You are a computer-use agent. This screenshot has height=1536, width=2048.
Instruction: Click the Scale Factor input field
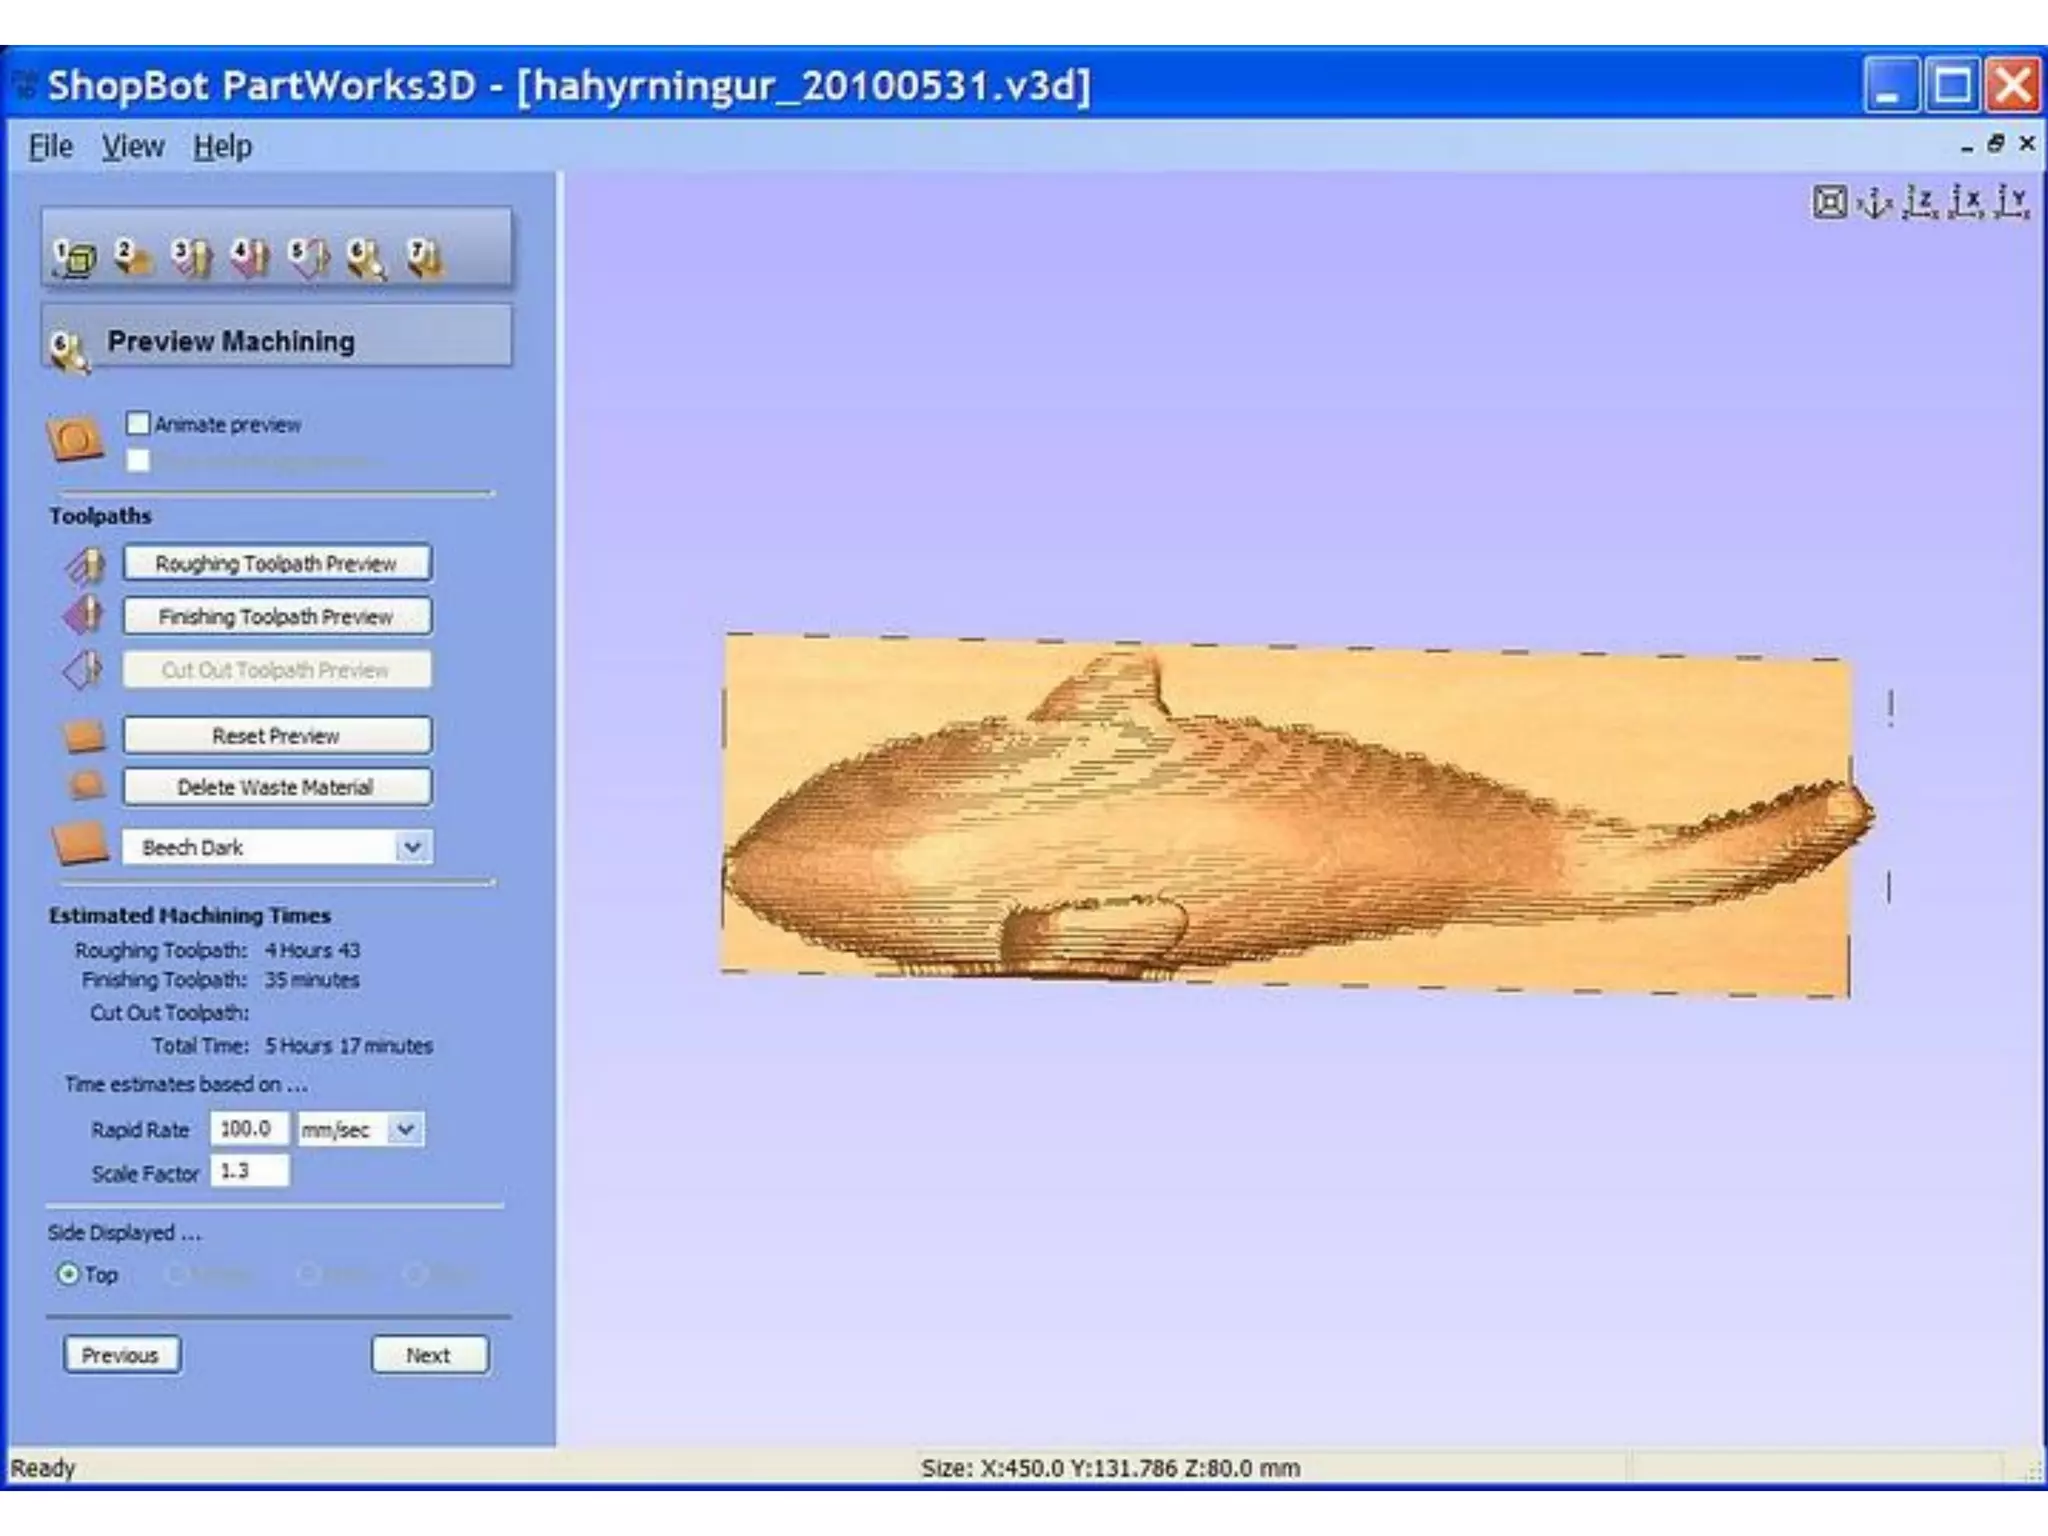[x=248, y=1171]
